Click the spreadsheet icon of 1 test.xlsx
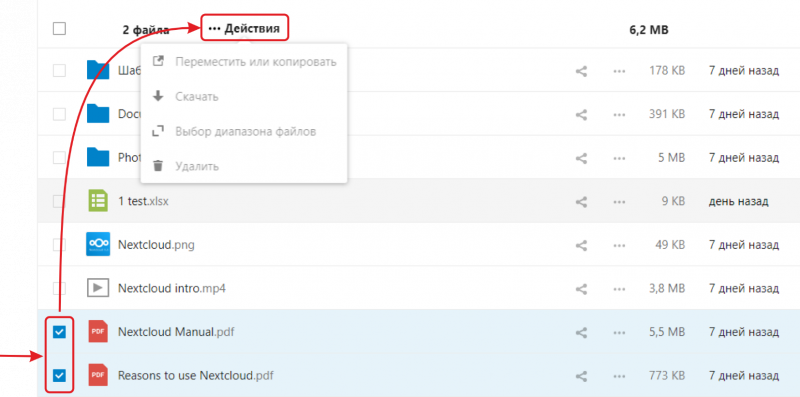The image size is (800, 397). [97, 201]
